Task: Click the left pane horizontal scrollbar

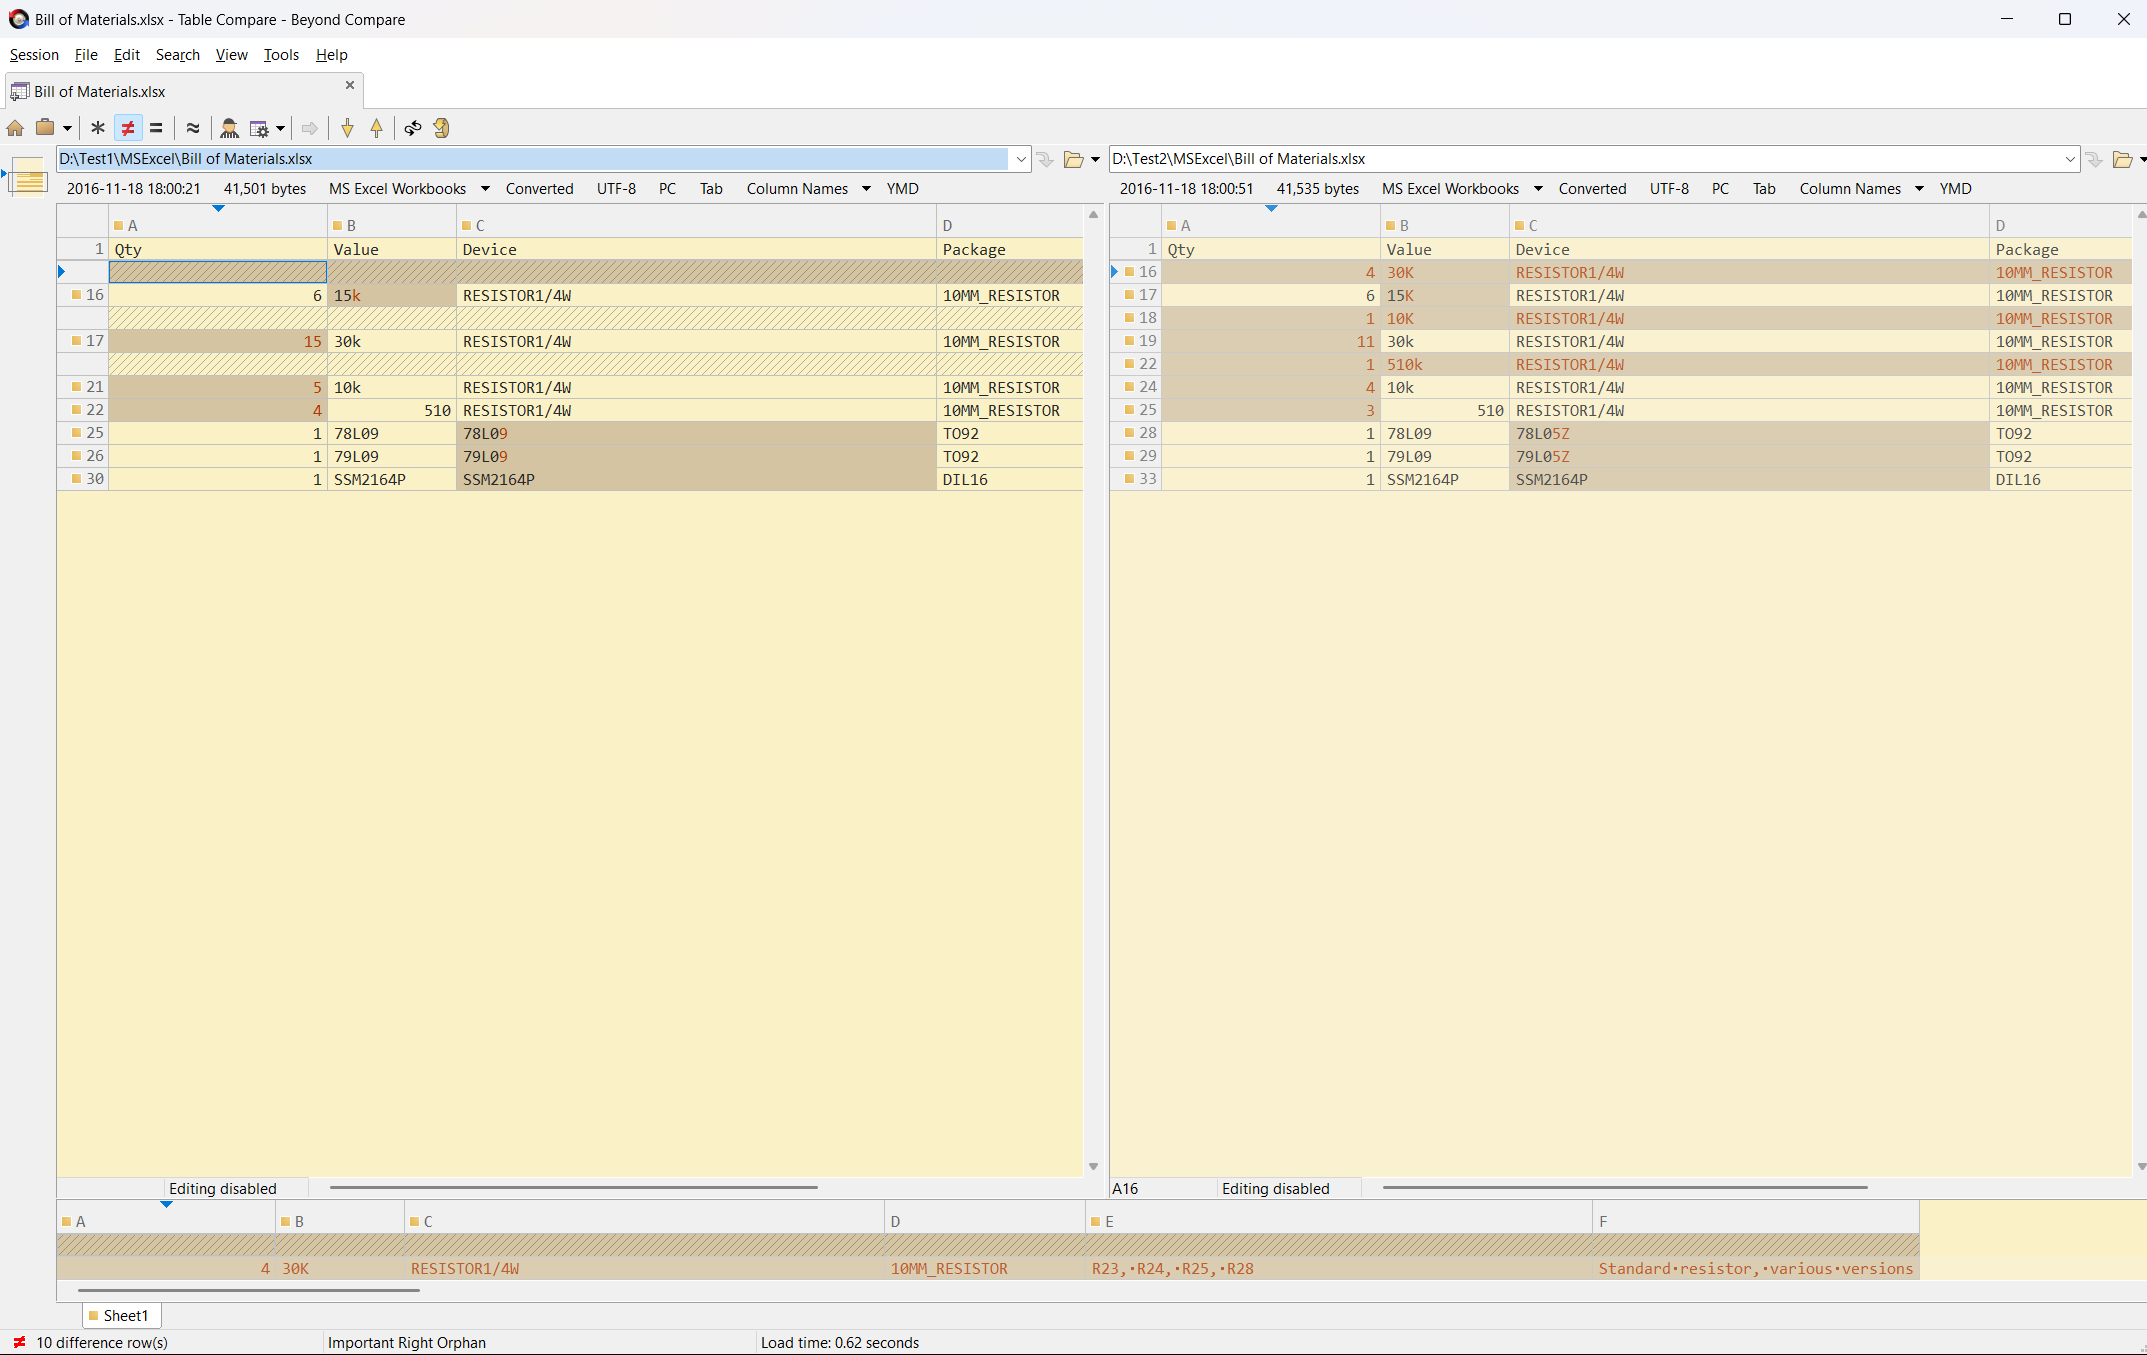Action: (574, 1188)
